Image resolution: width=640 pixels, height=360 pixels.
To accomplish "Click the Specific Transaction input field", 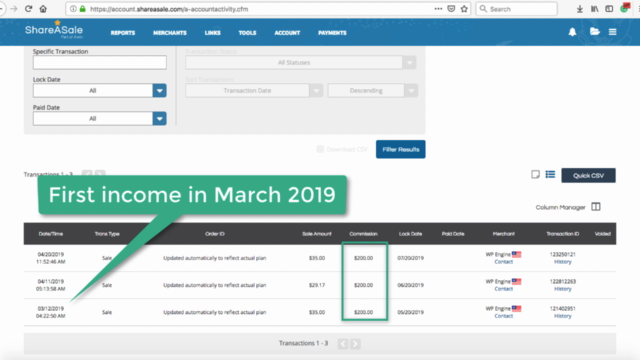I will pyautogui.click(x=100, y=62).
